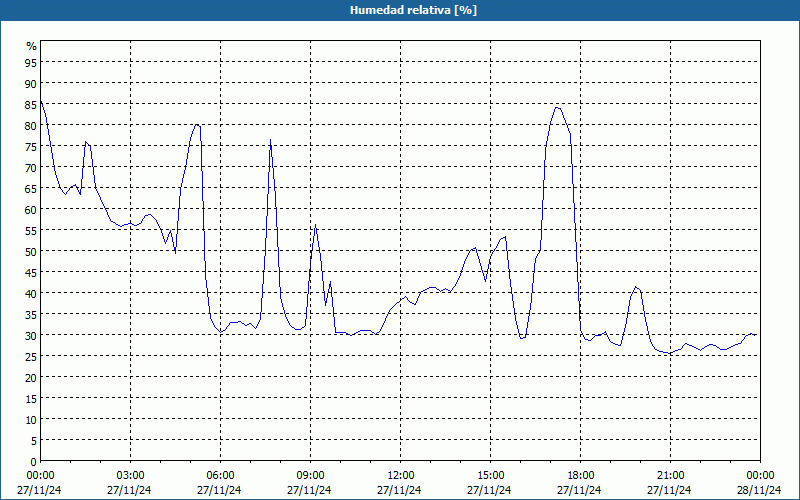Click the 15:00 time axis label
This screenshot has width=800, height=500.
490,476
